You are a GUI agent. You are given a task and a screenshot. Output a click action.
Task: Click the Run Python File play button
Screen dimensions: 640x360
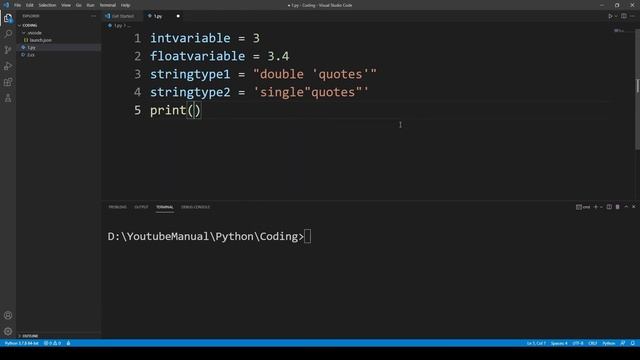610,16
